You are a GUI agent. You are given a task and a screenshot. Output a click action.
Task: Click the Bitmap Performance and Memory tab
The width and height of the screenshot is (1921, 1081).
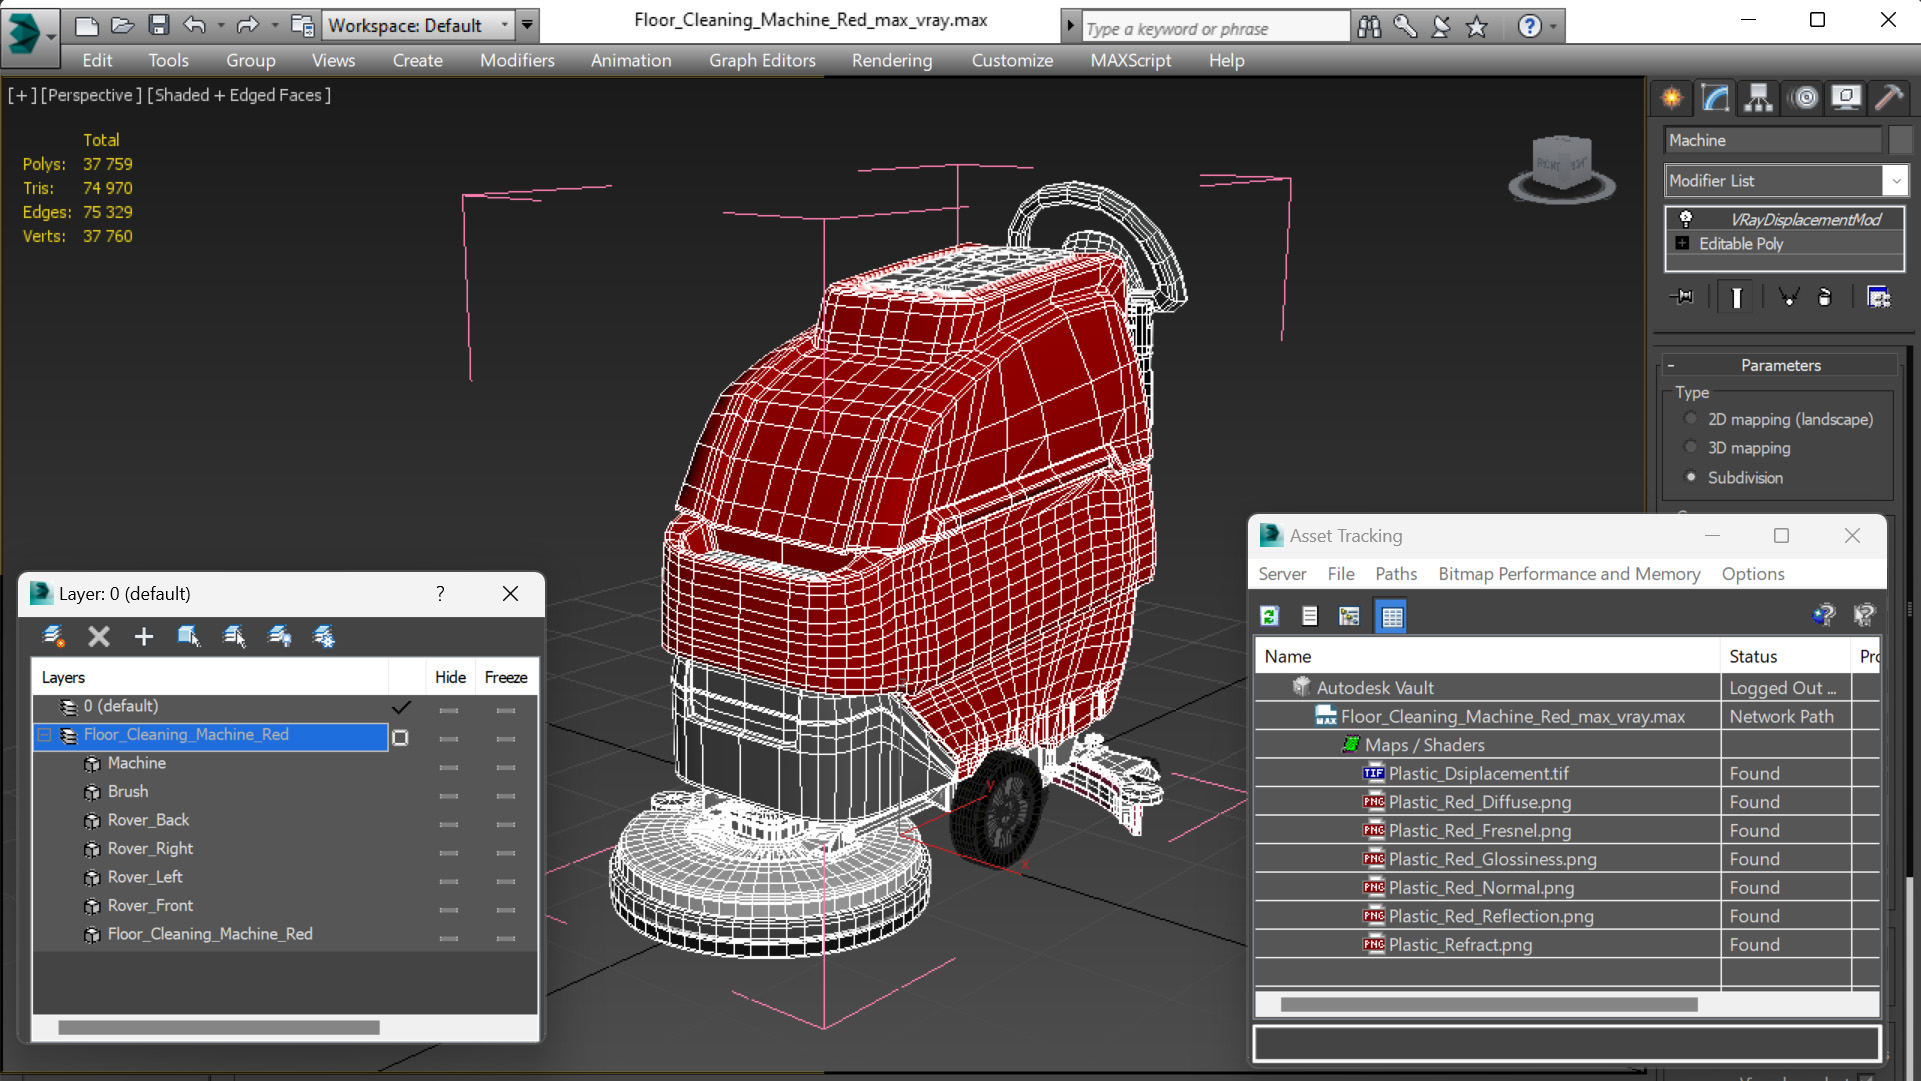1567,573
